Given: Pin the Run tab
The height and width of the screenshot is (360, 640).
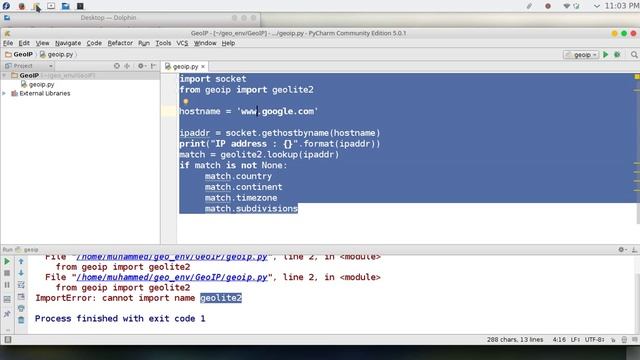Looking at the screenshot, I should point(7,313).
